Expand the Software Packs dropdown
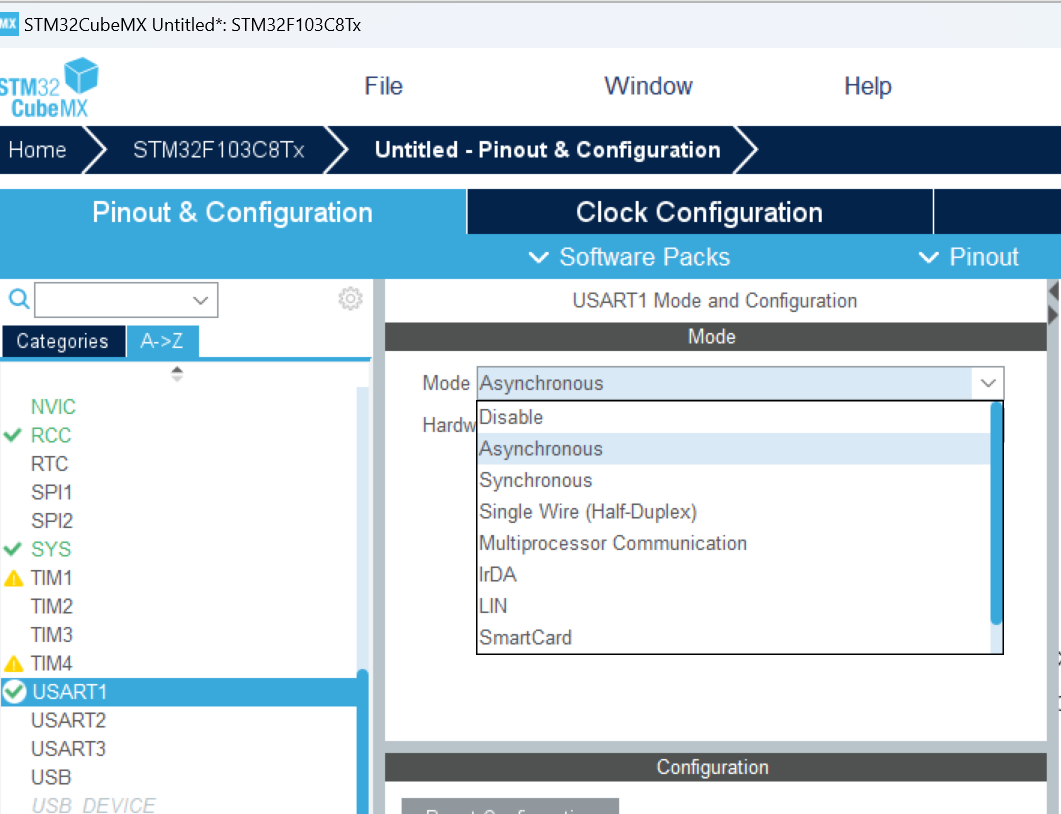 [x=629, y=257]
